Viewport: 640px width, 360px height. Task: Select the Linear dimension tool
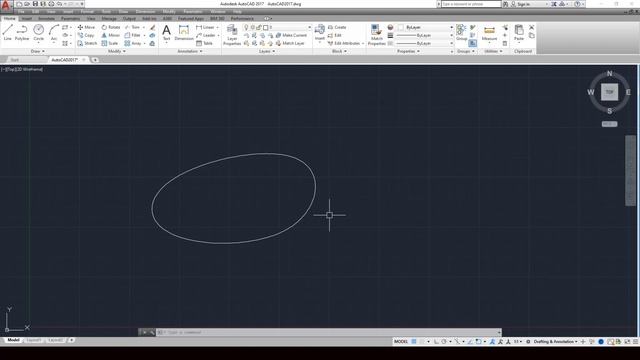[x=205, y=27]
